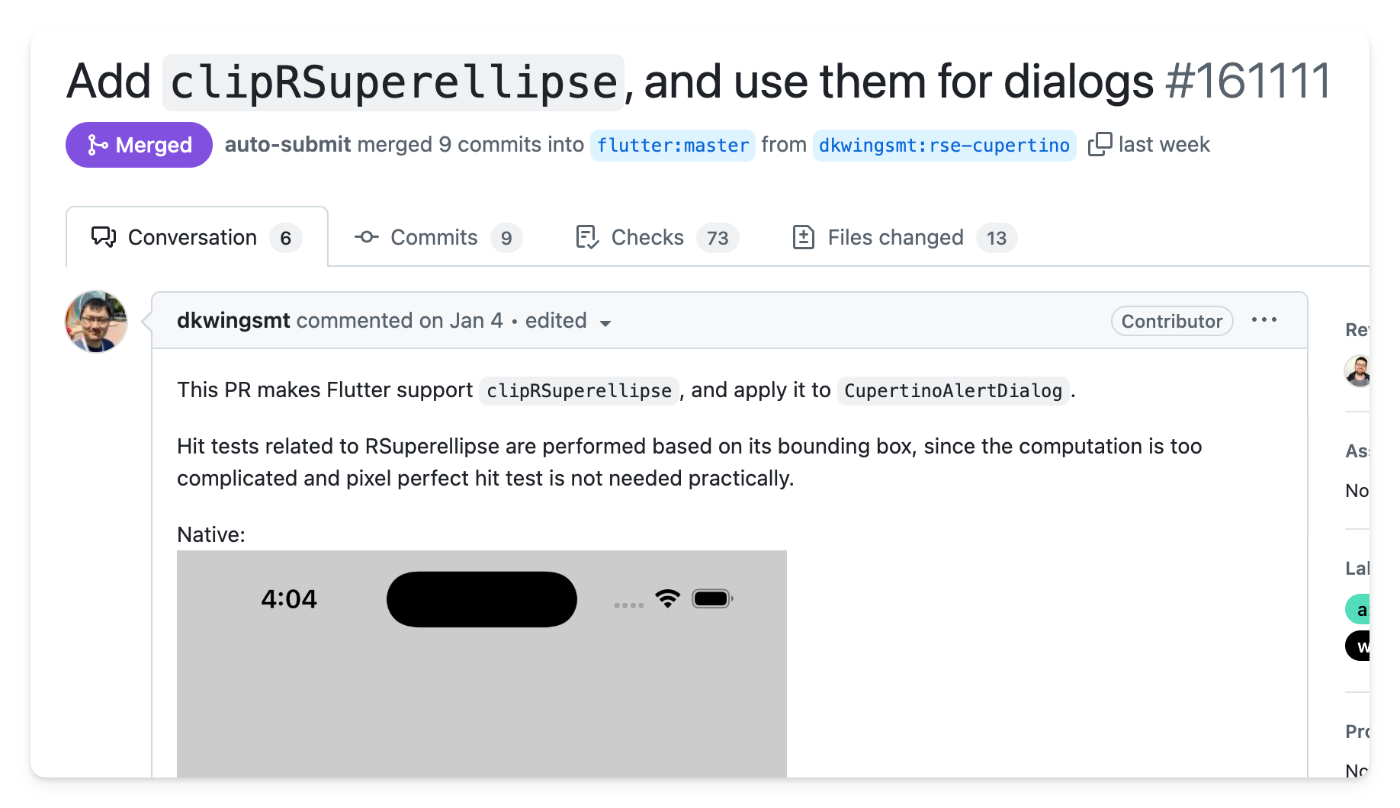Click dkwingsmt's profile avatar
Image resolution: width=1400 pixels, height=808 pixels.
[96, 321]
